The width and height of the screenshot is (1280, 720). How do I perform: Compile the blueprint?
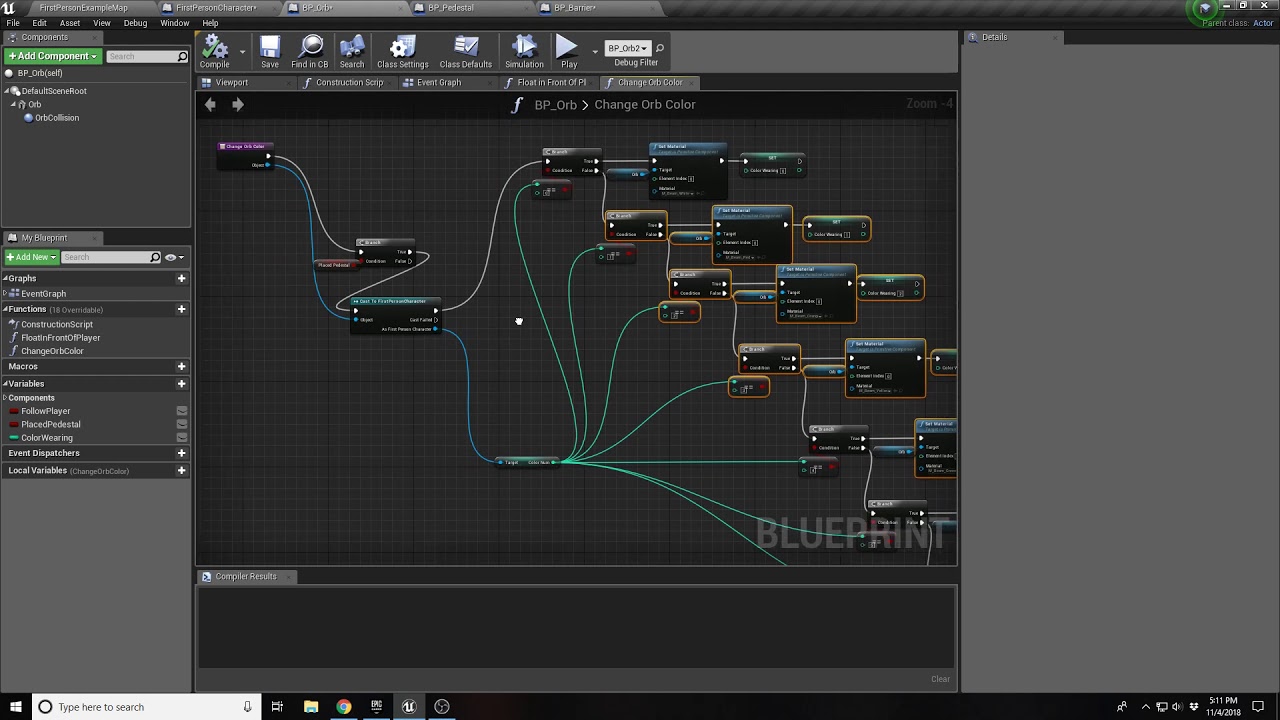click(x=215, y=53)
